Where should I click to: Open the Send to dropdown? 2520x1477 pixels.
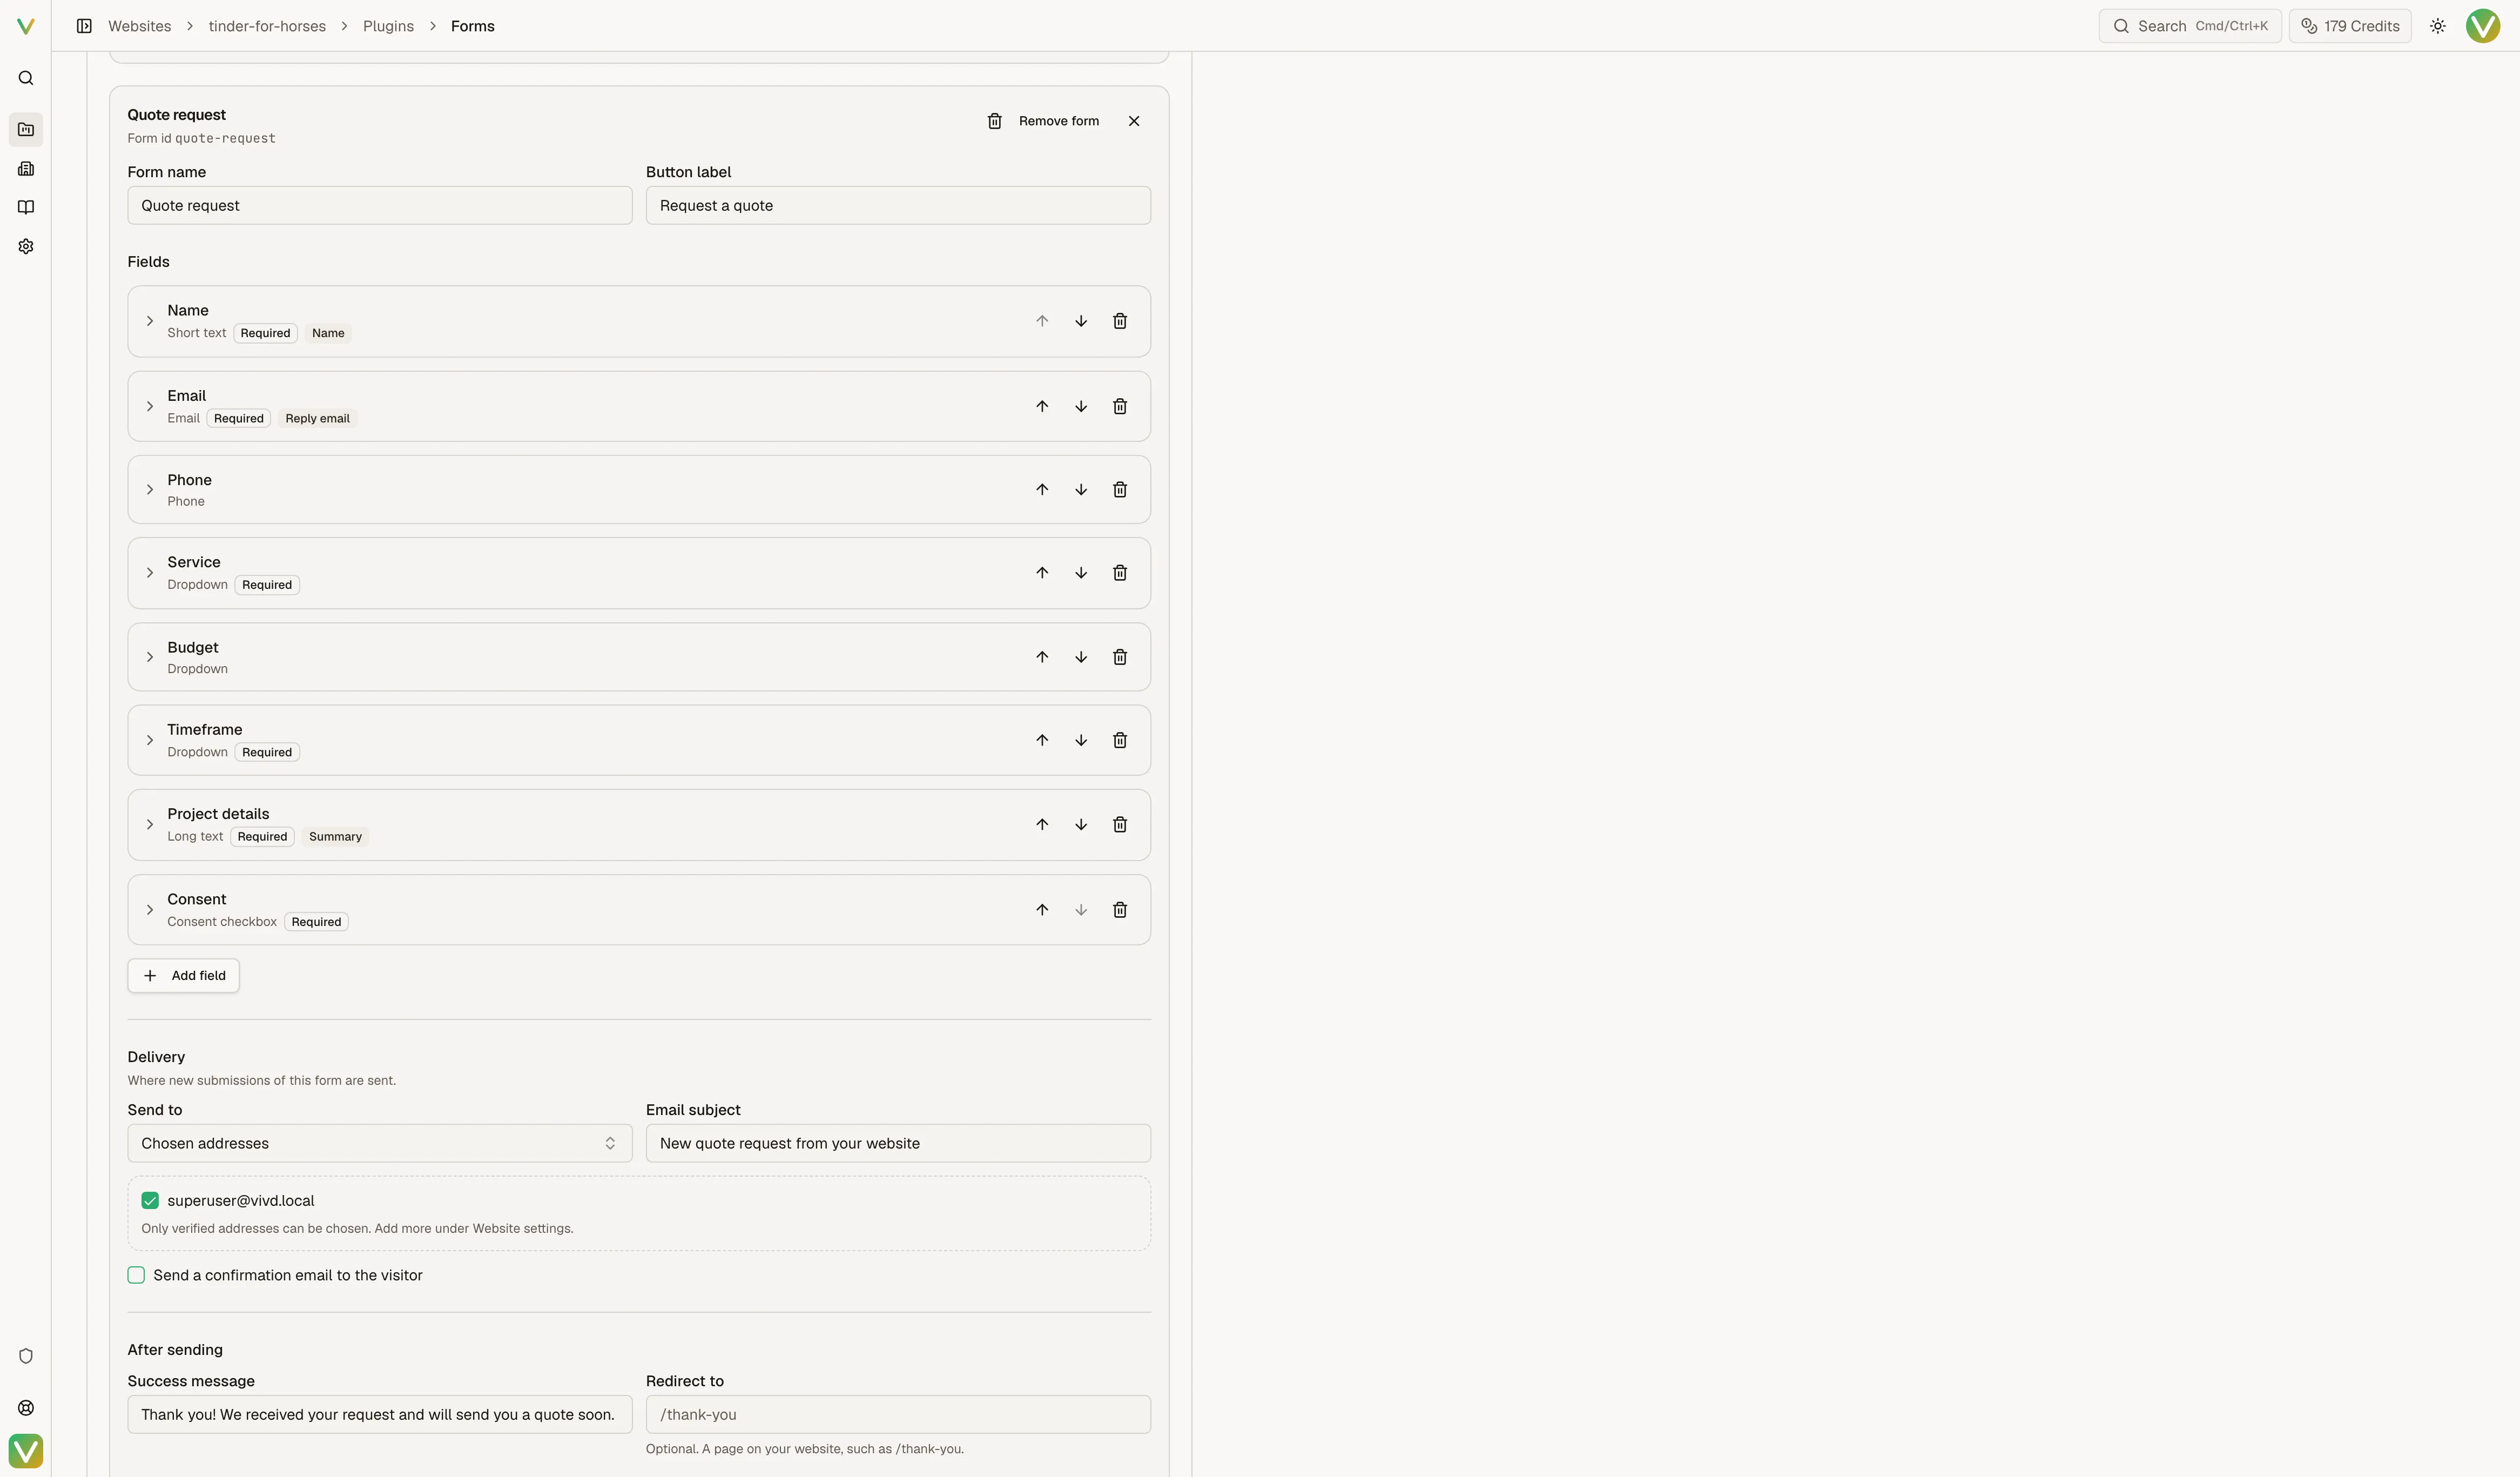[380, 1143]
